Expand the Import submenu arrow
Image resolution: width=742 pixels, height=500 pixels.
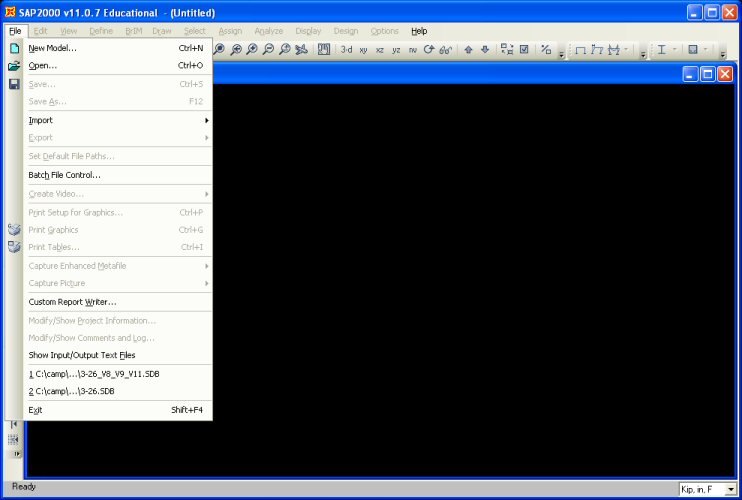(x=207, y=121)
